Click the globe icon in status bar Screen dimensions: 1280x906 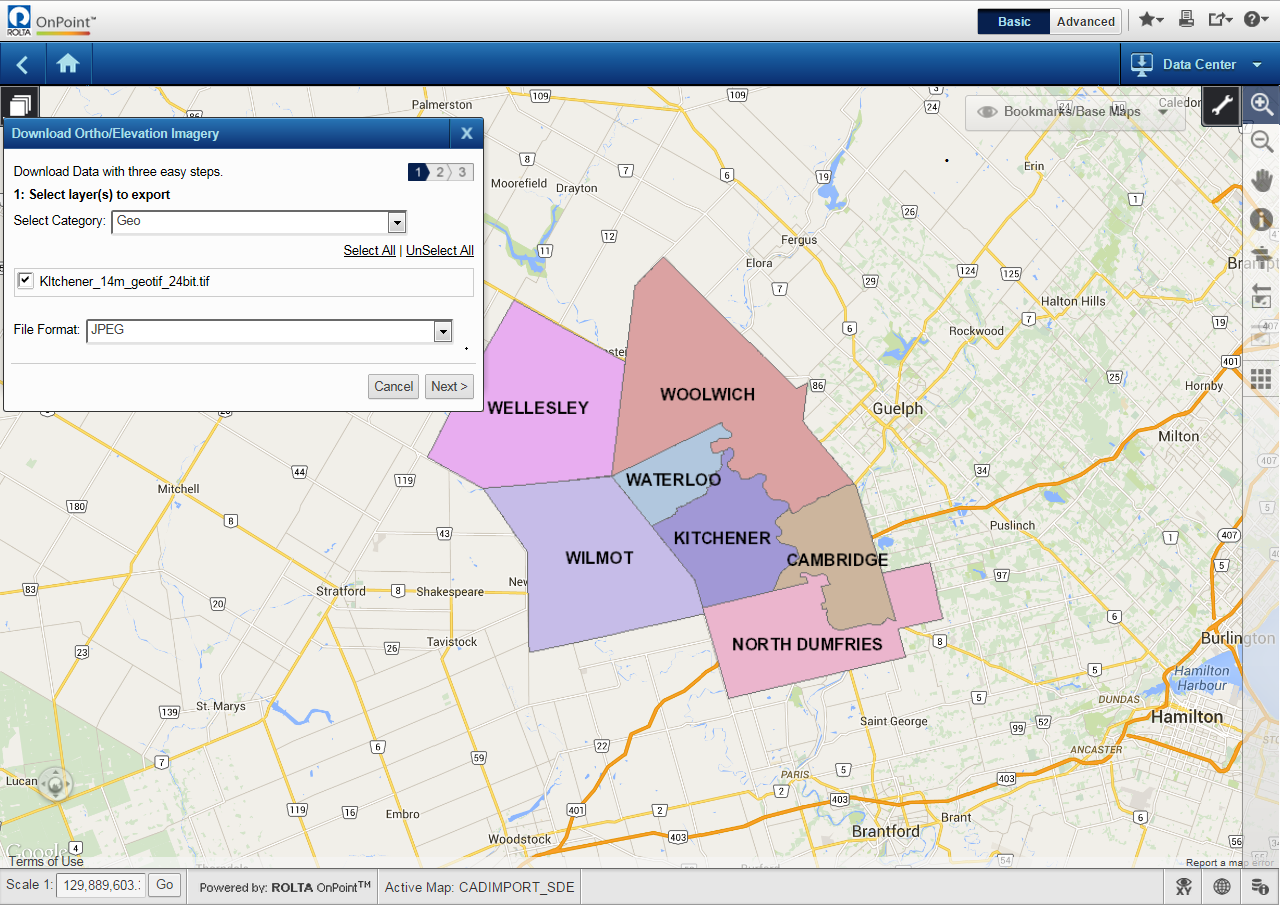[1221, 886]
